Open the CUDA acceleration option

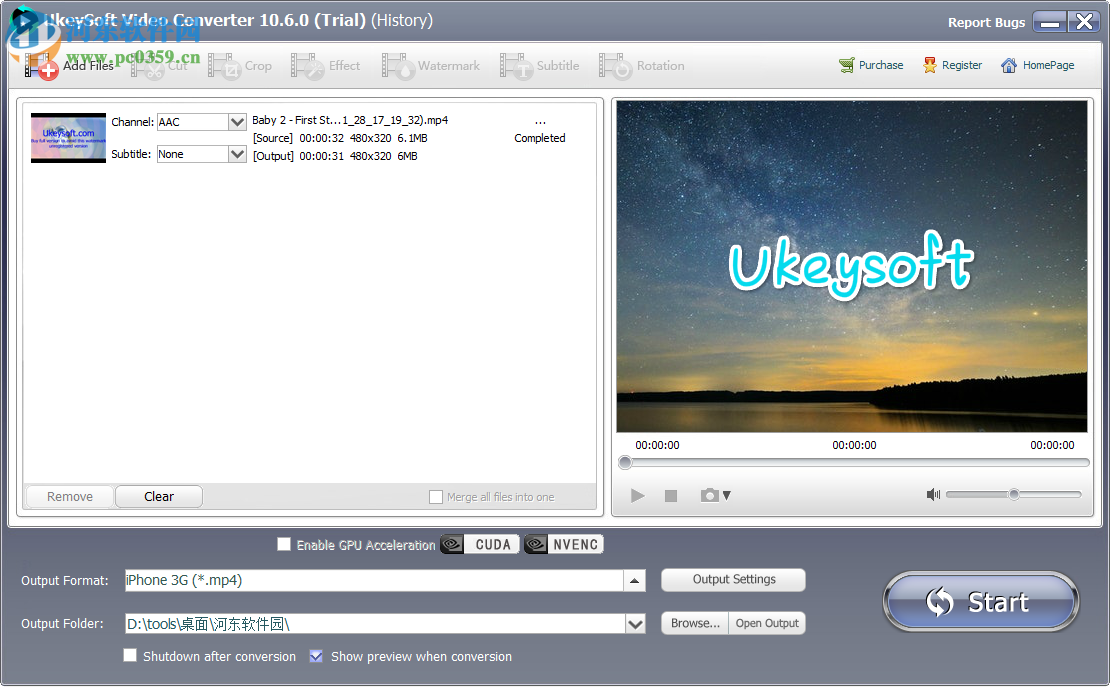tap(479, 545)
